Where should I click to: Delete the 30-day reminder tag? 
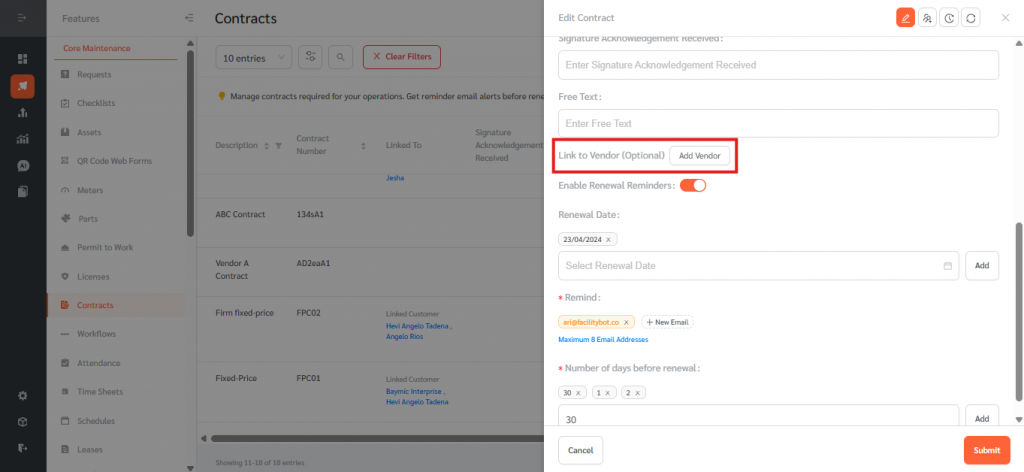tap(578, 393)
